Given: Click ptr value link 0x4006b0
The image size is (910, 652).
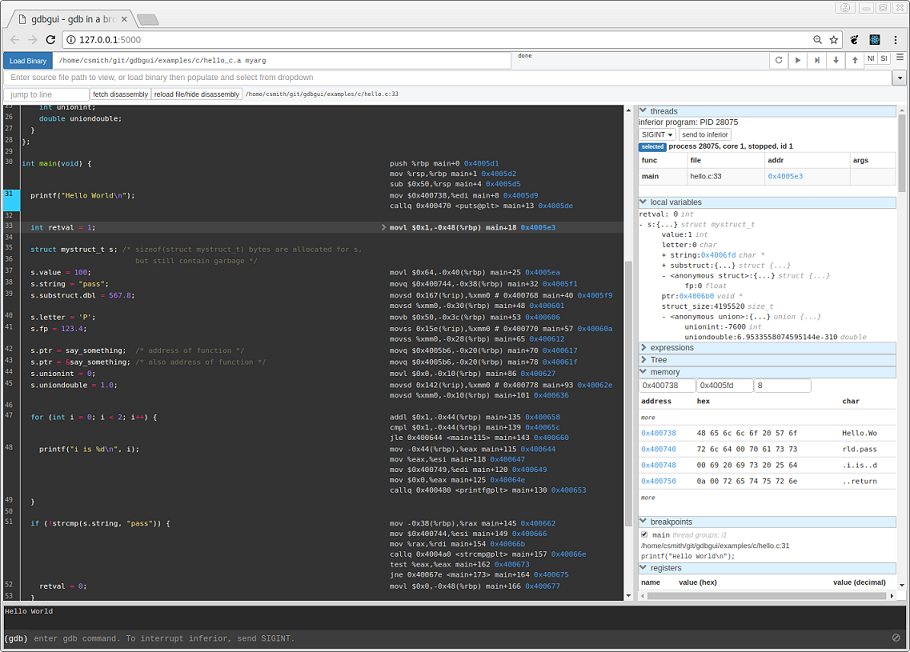Looking at the screenshot, I should point(696,296).
